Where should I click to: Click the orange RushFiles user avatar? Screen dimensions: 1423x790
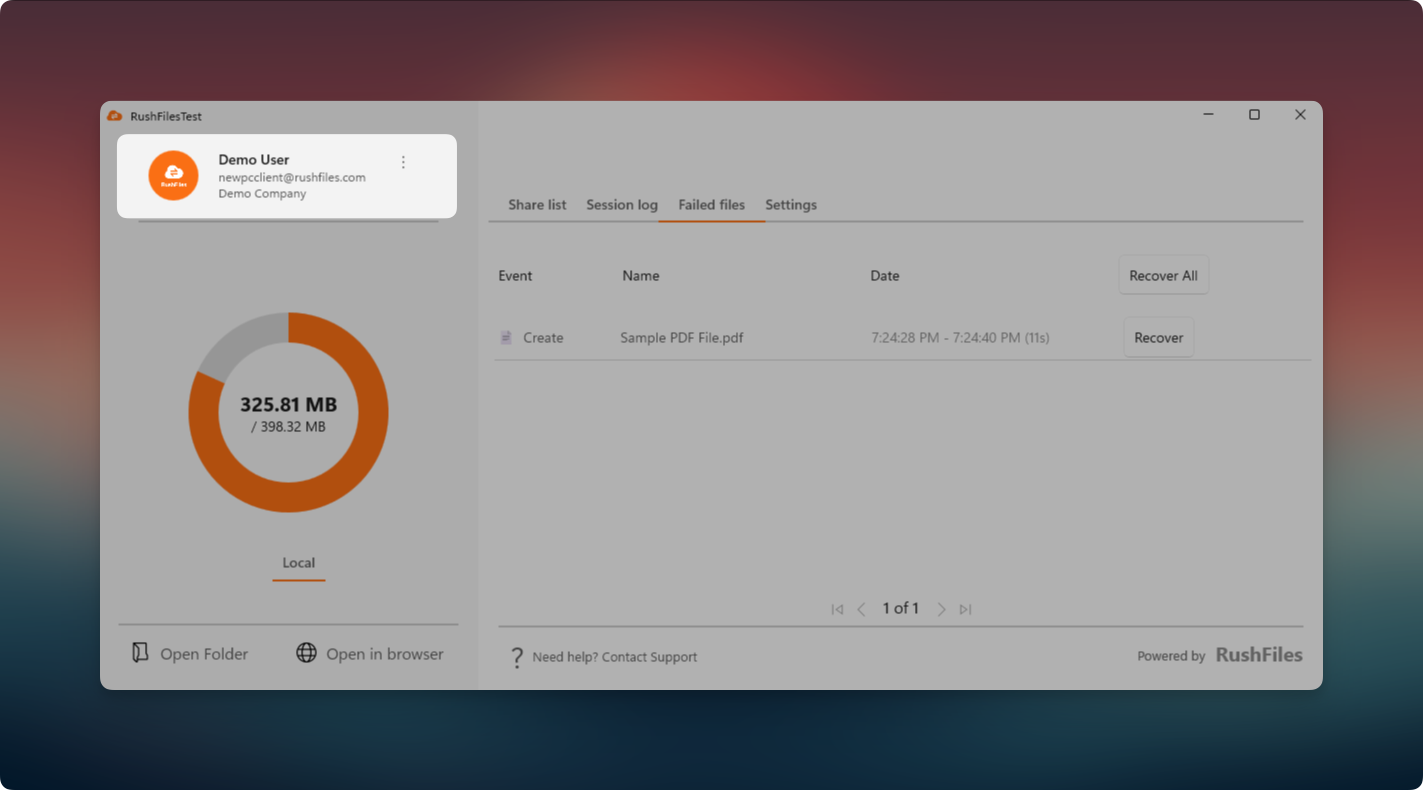click(173, 176)
